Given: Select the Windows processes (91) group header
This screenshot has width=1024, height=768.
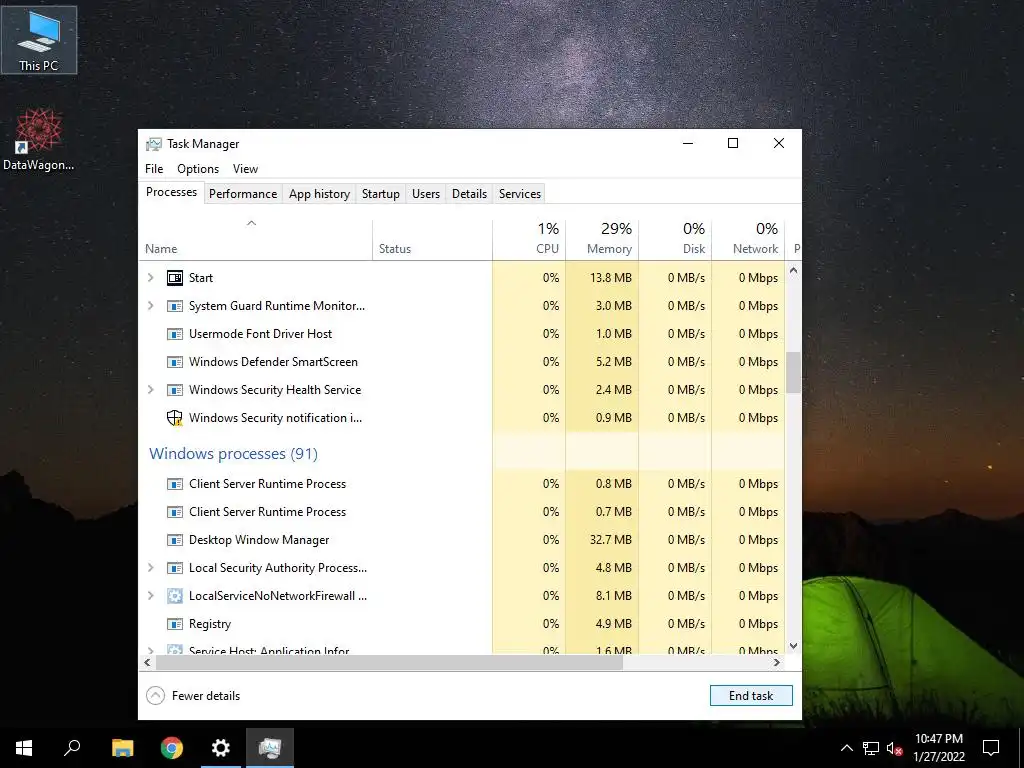Looking at the screenshot, I should (x=233, y=454).
